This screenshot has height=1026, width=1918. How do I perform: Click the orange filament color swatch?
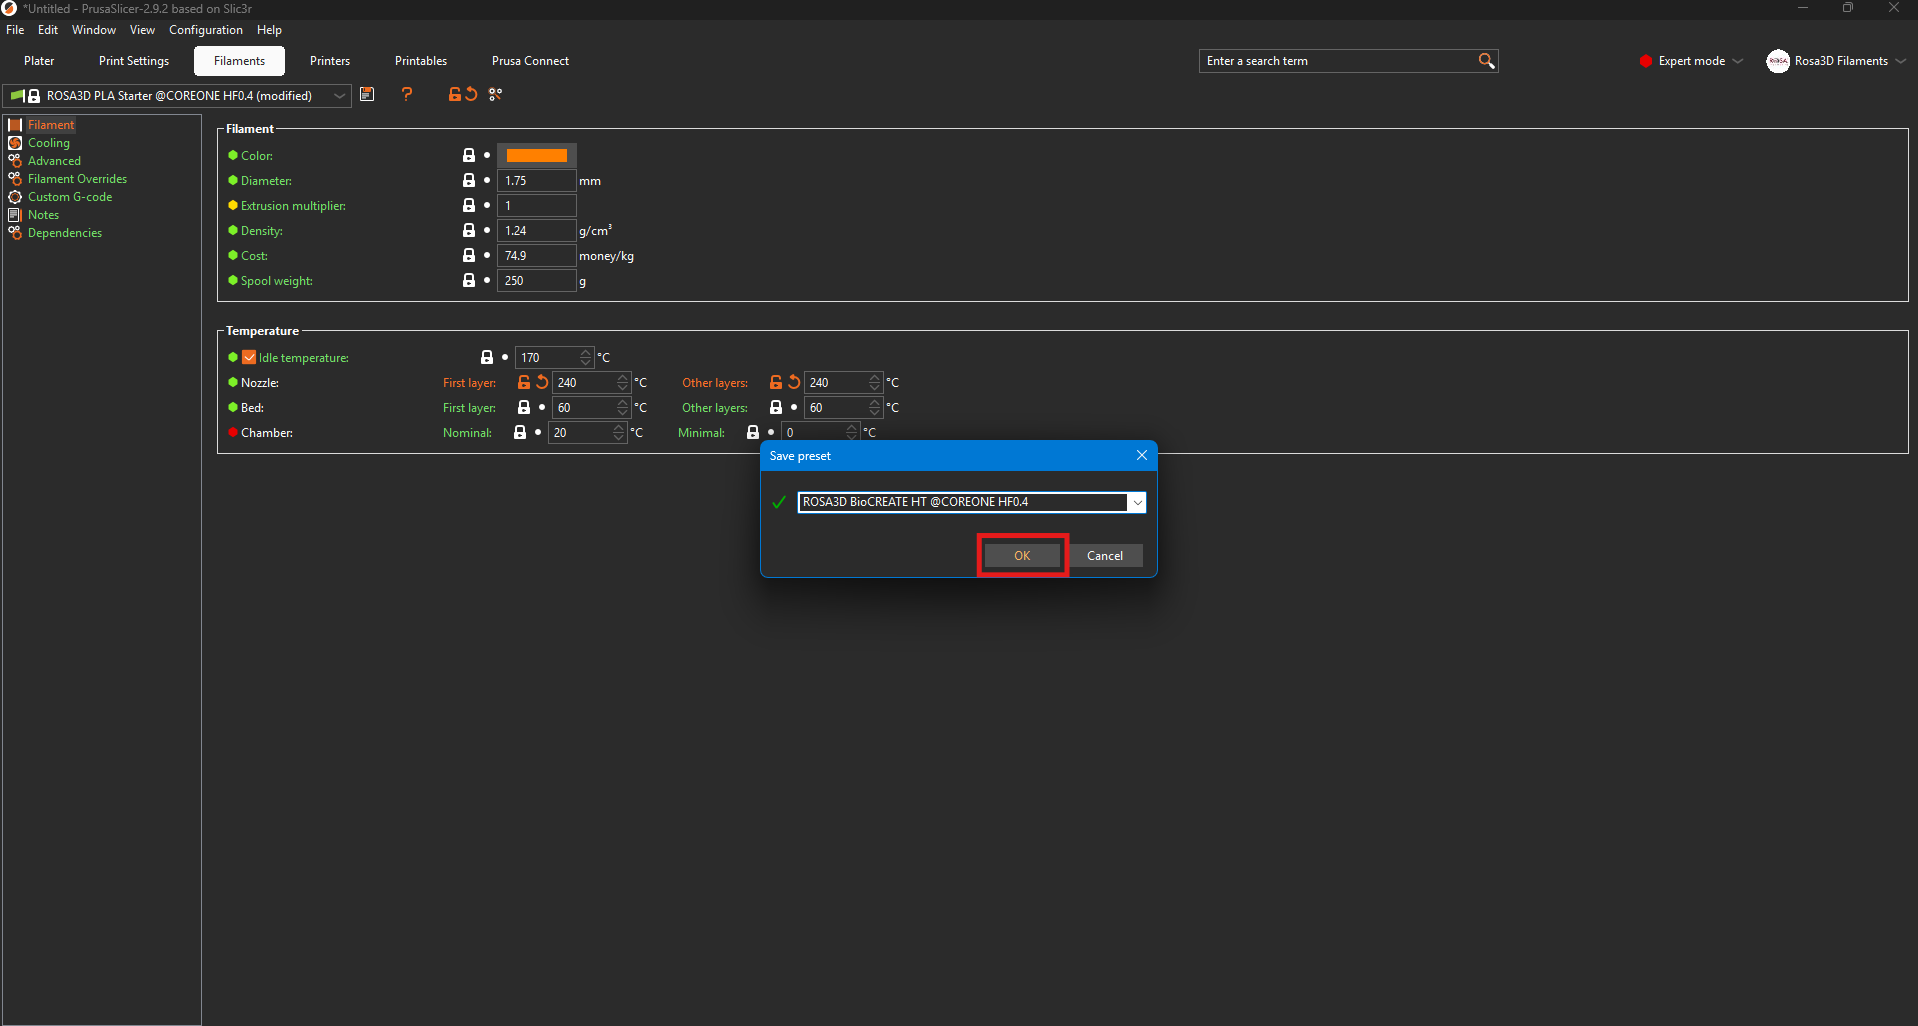click(x=536, y=155)
